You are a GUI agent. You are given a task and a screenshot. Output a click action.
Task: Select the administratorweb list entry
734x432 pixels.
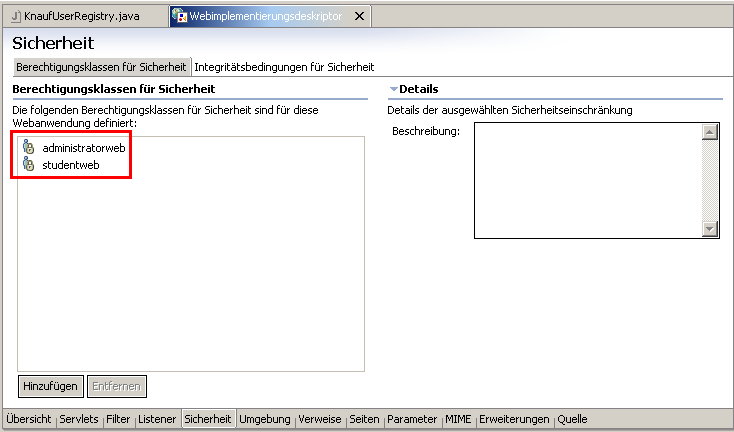83,148
